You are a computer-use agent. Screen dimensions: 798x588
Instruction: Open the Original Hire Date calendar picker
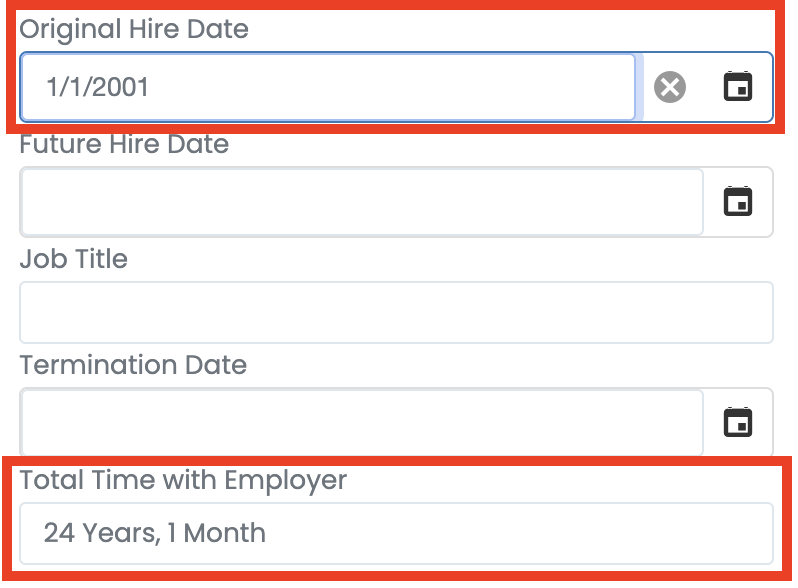click(737, 88)
